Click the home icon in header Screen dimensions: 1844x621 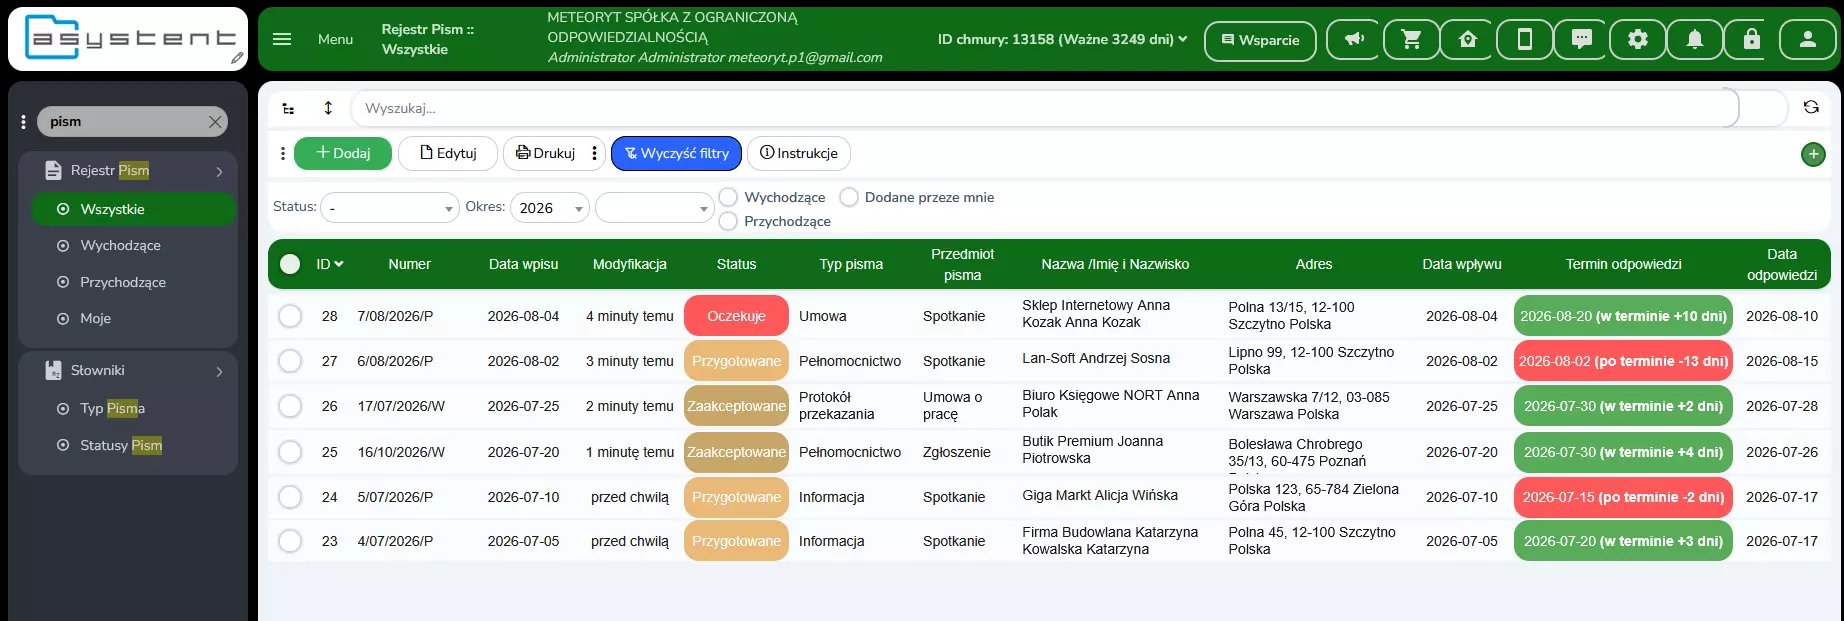(x=1468, y=40)
